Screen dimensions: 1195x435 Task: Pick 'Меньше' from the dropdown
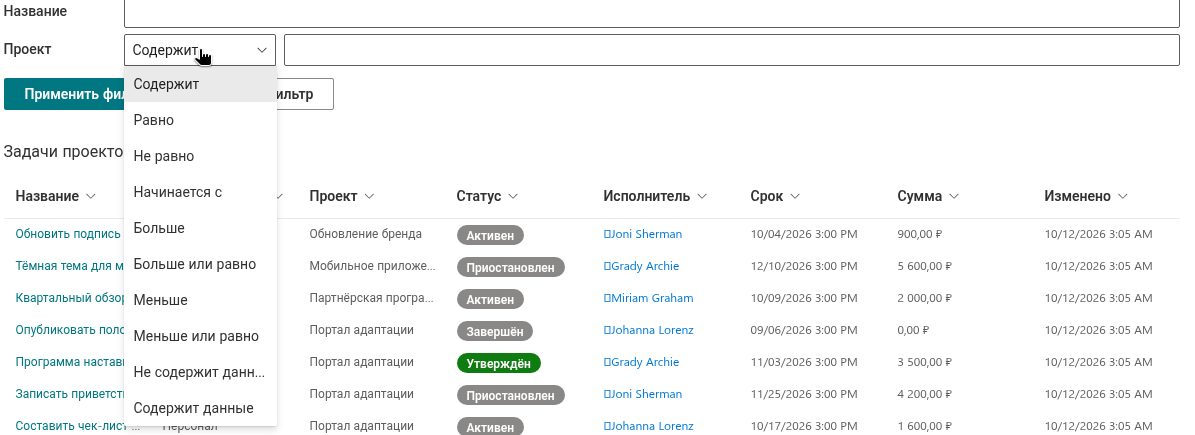[x=200, y=300]
